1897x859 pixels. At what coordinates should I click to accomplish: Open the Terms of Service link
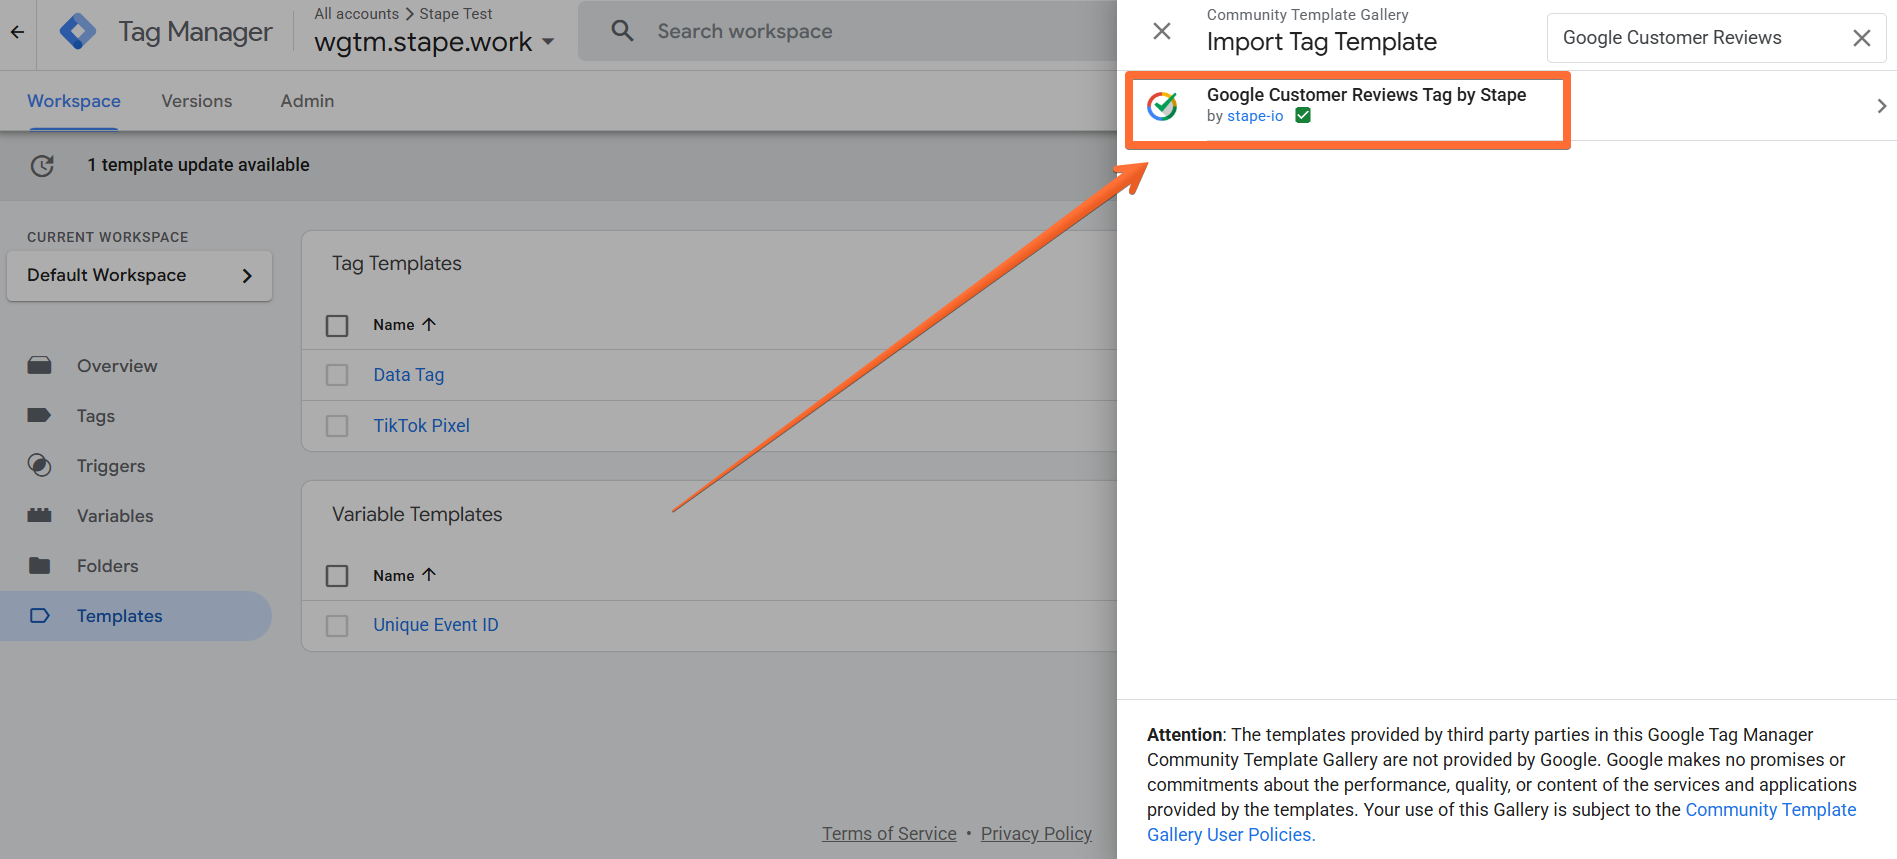pos(889,834)
